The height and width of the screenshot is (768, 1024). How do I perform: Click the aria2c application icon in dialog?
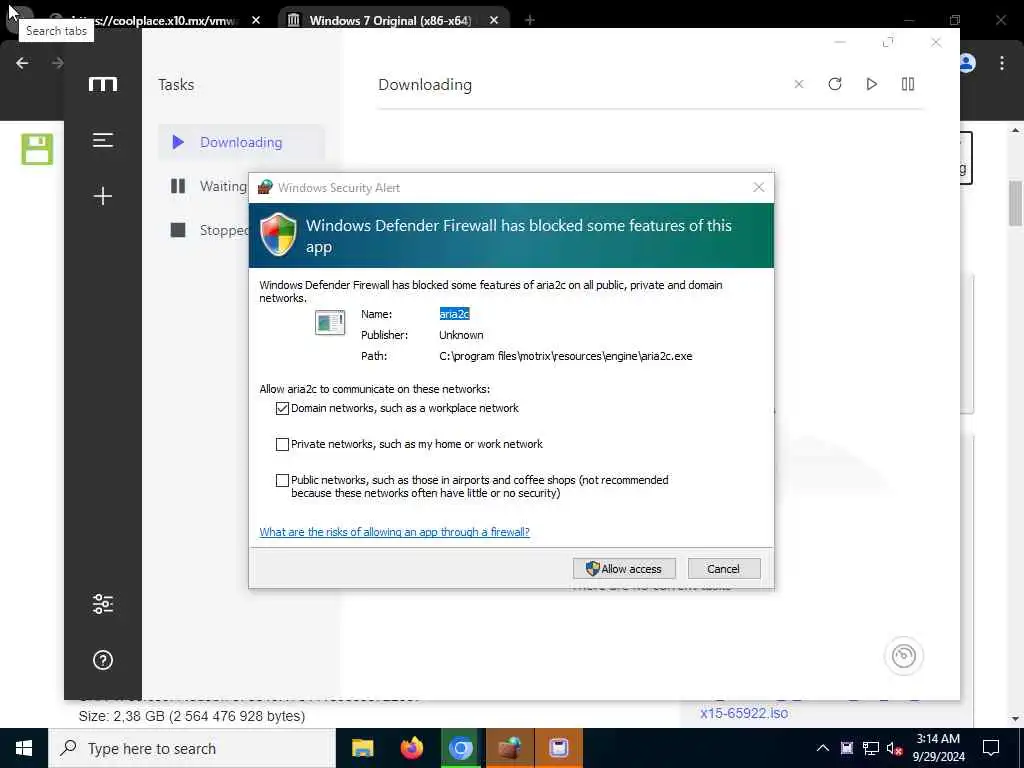330,322
